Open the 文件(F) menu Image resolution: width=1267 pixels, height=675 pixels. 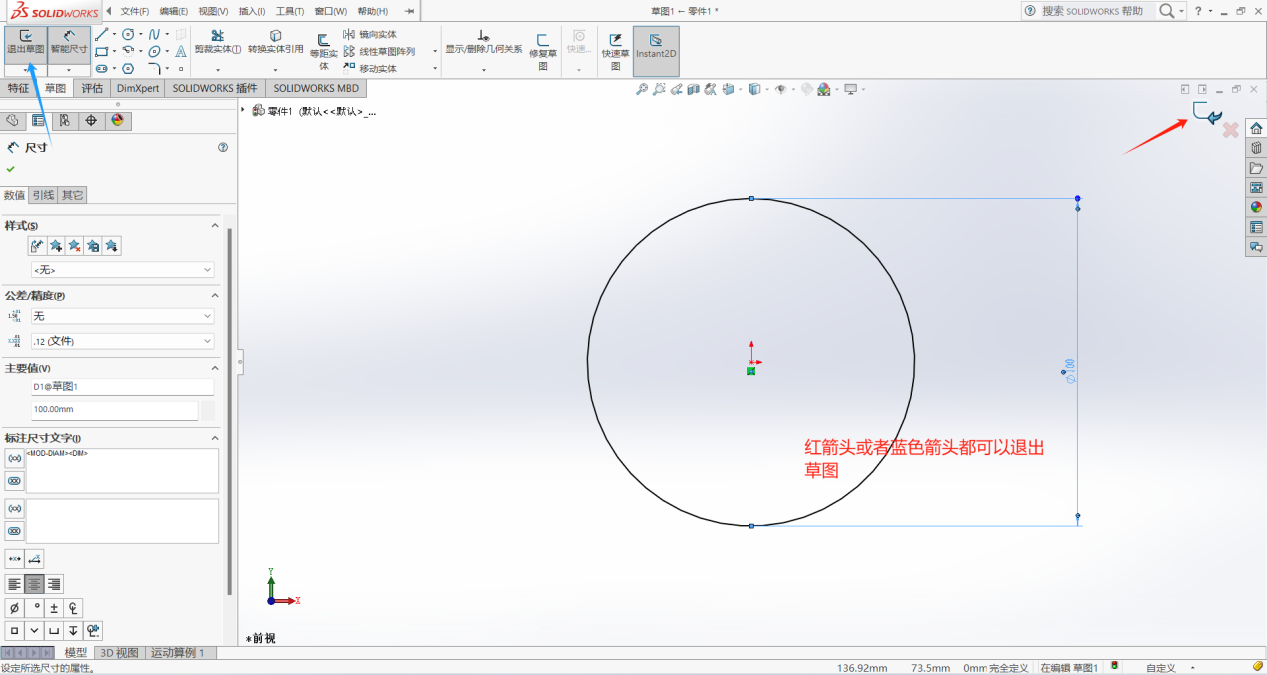coord(134,11)
